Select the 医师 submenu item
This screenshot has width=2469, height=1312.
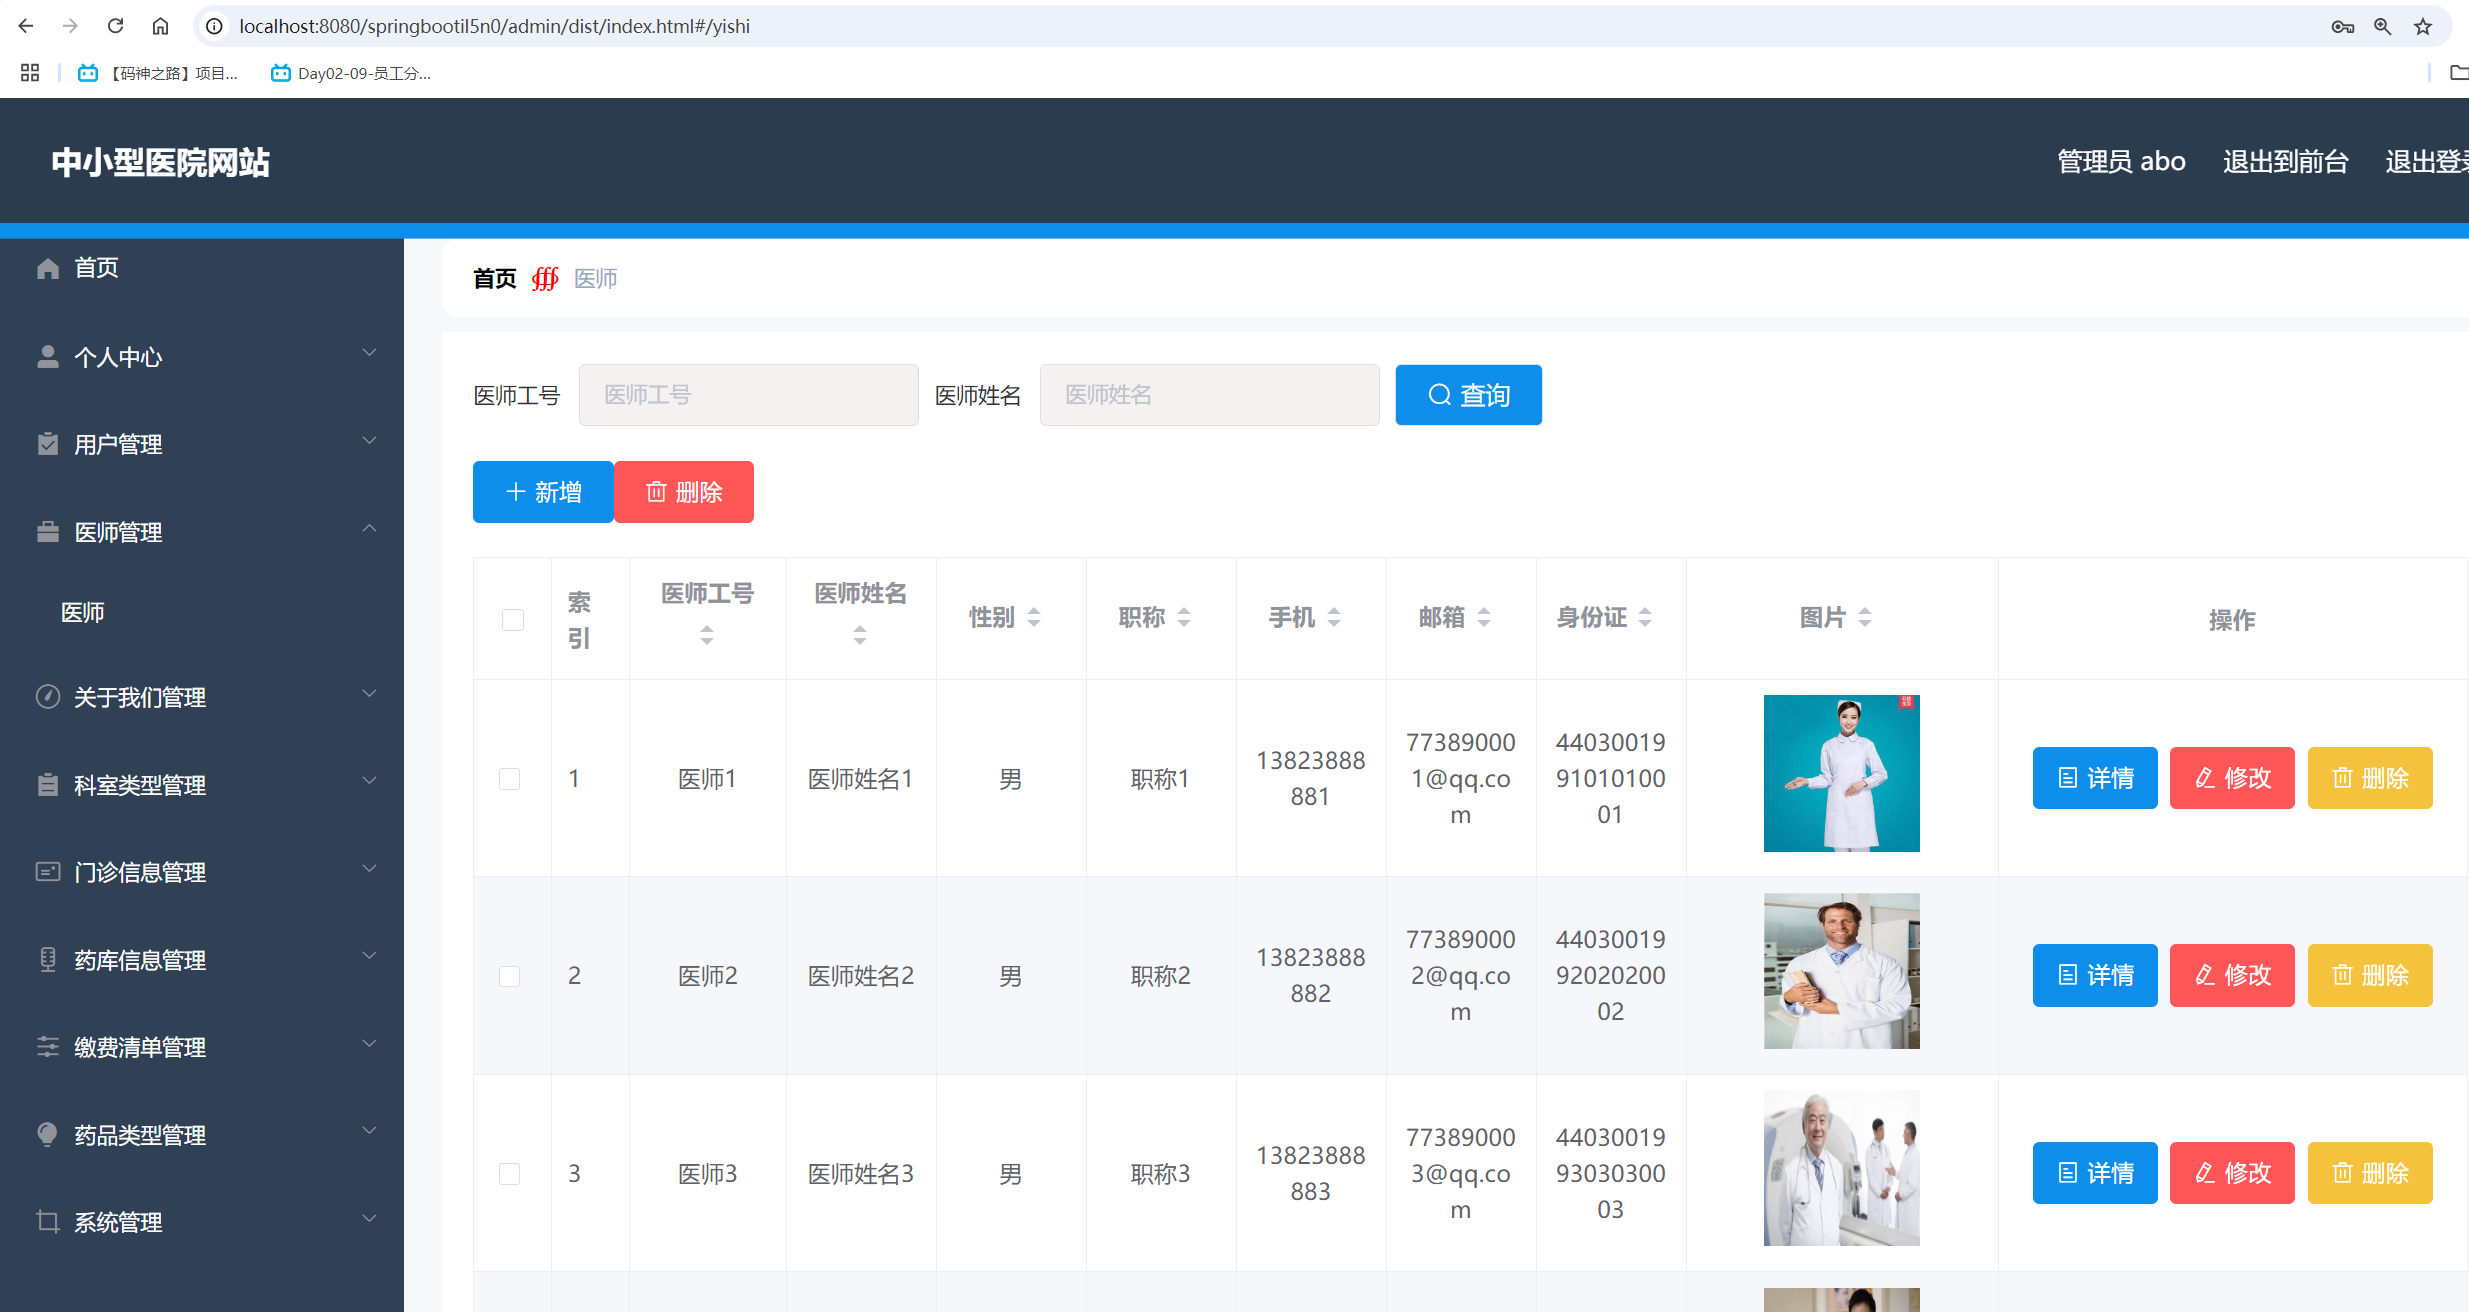(x=83, y=612)
